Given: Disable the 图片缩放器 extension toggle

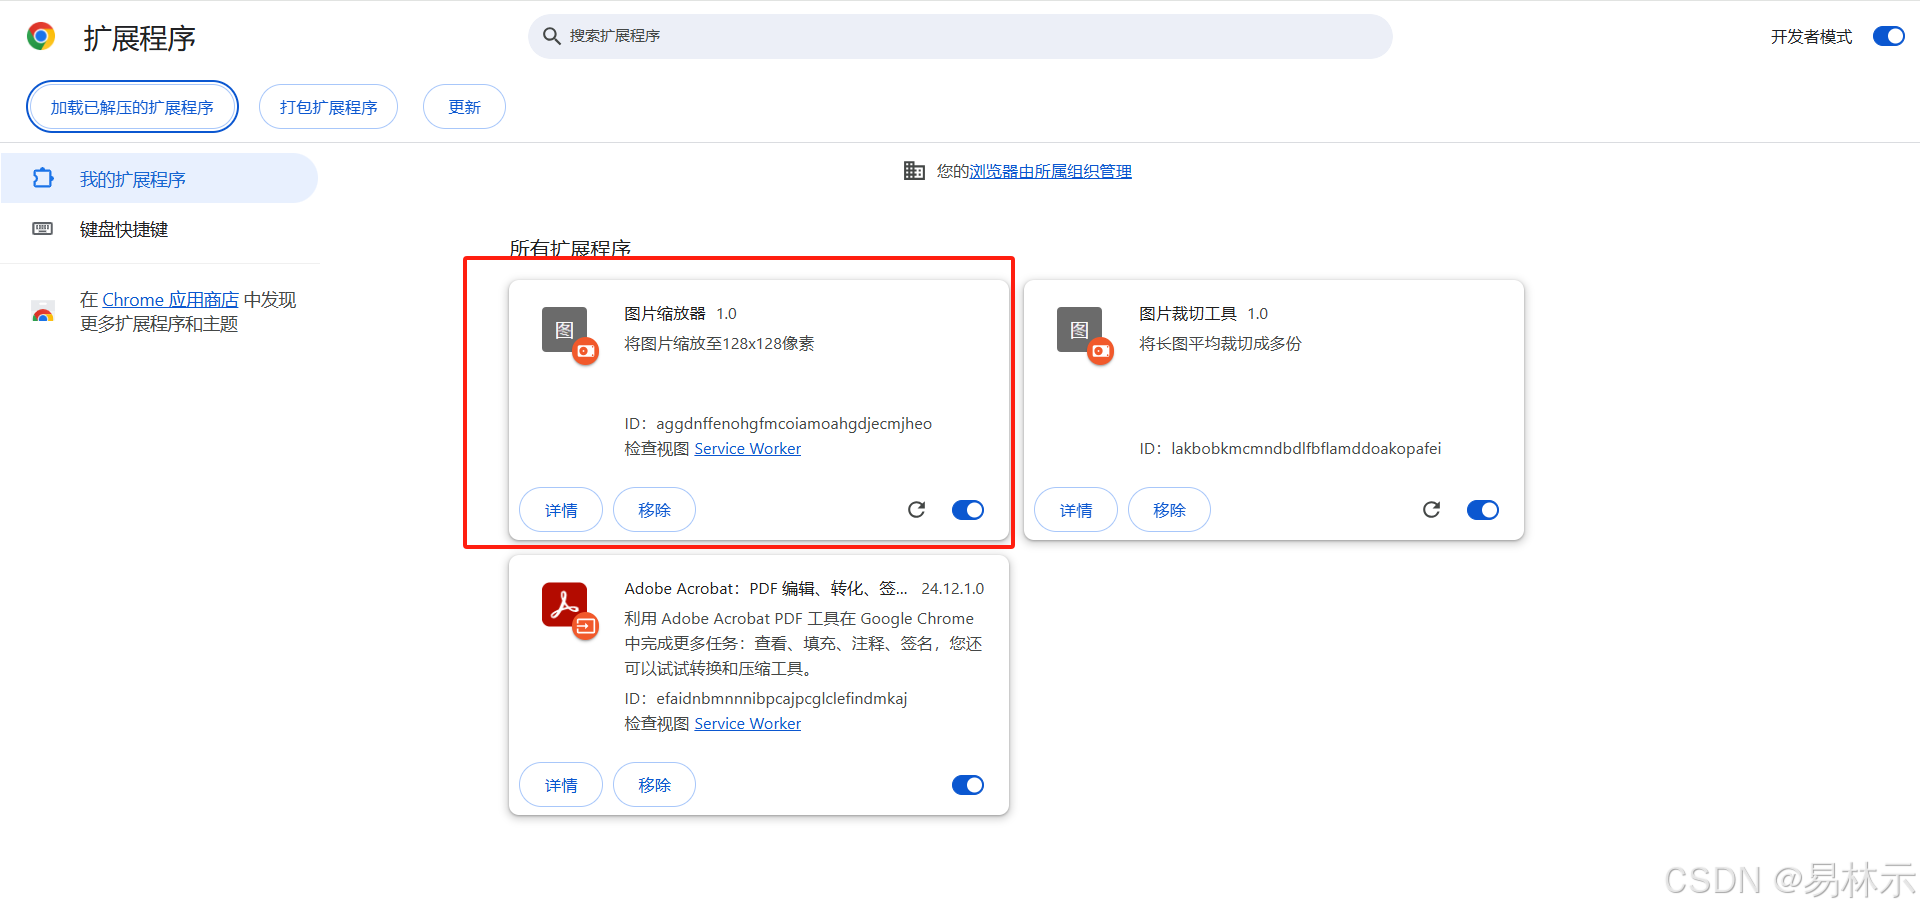Looking at the screenshot, I should [968, 510].
